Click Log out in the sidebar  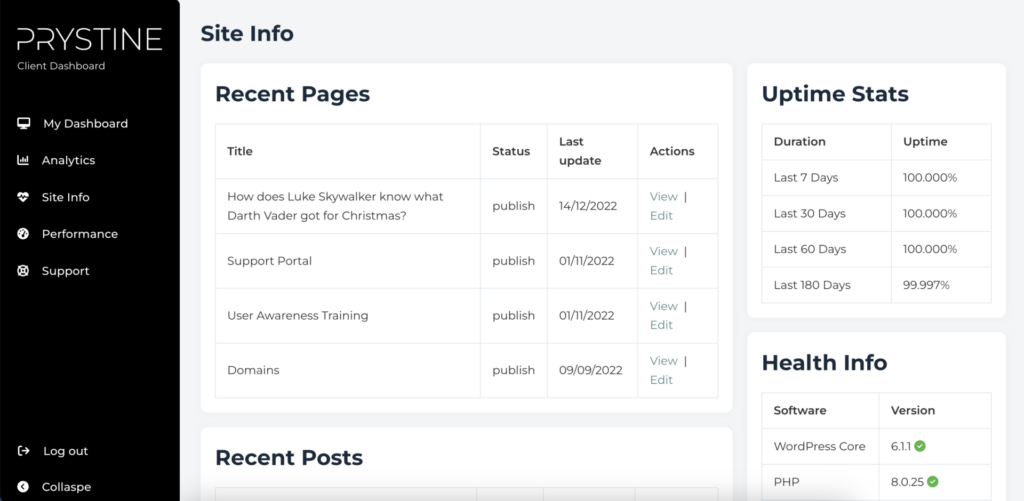pos(65,451)
